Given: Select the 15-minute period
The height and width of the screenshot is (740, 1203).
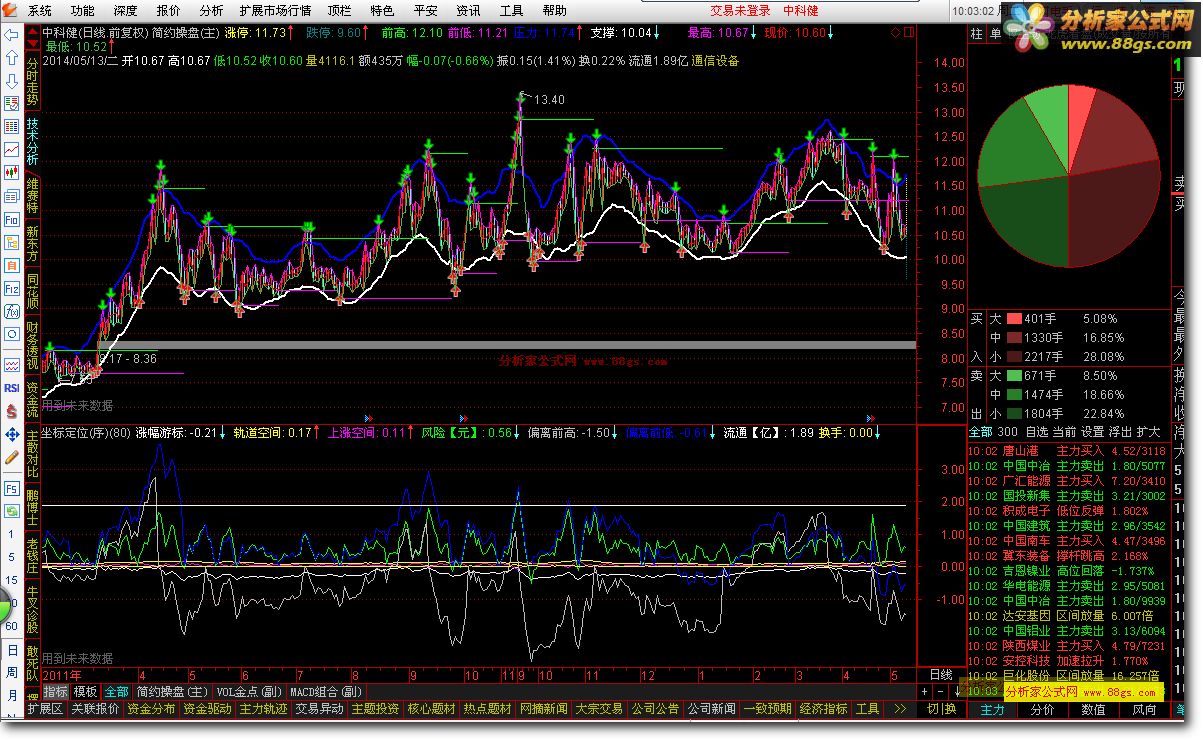Looking at the screenshot, I should click(11, 580).
